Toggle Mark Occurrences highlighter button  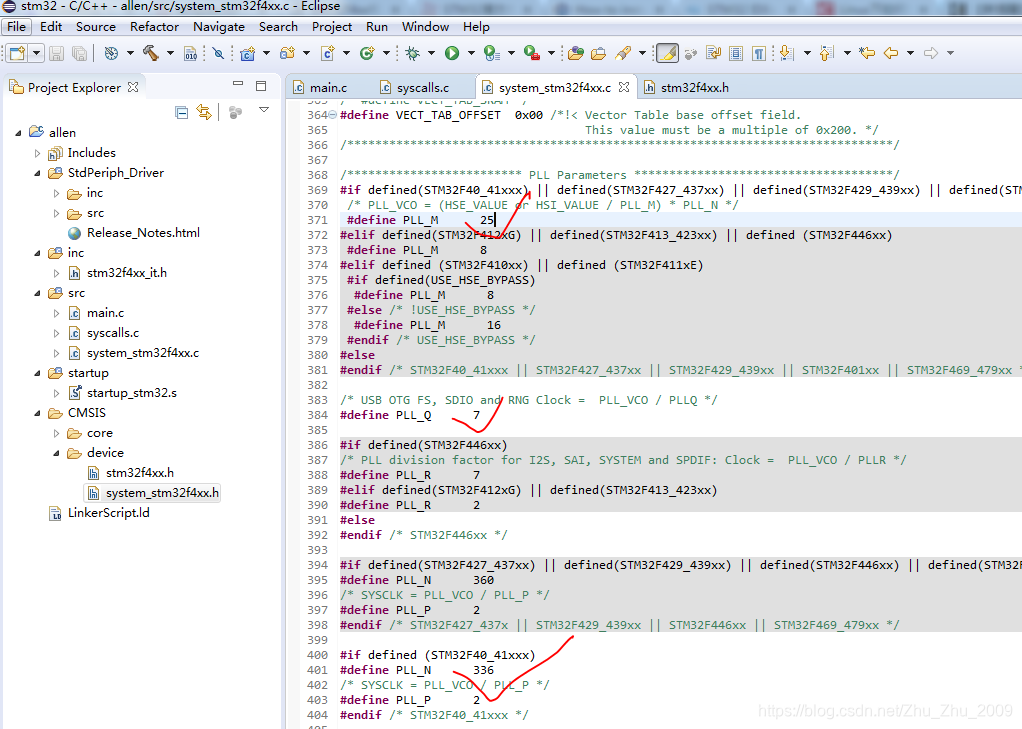(x=667, y=53)
